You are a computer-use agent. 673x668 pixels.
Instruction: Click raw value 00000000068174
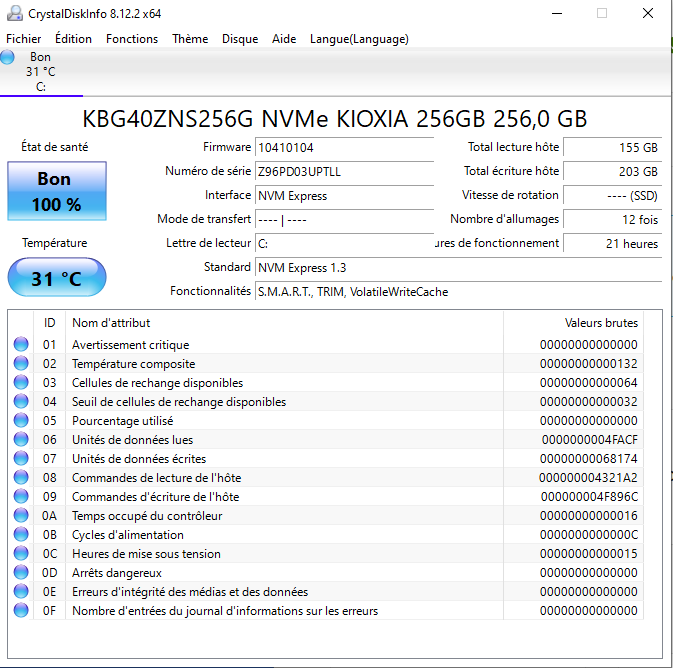pyautogui.click(x=588, y=458)
